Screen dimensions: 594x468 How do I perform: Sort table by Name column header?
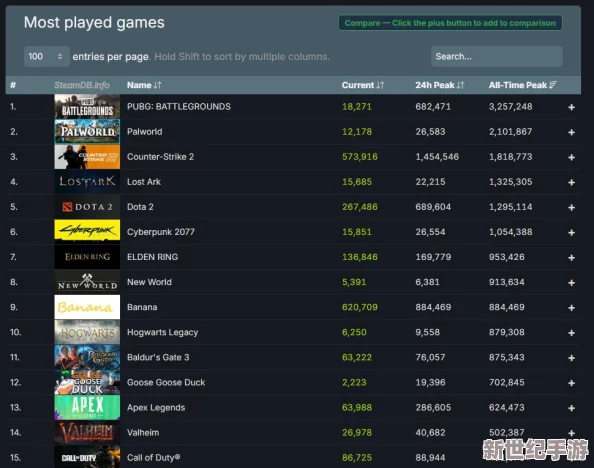coord(144,85)
